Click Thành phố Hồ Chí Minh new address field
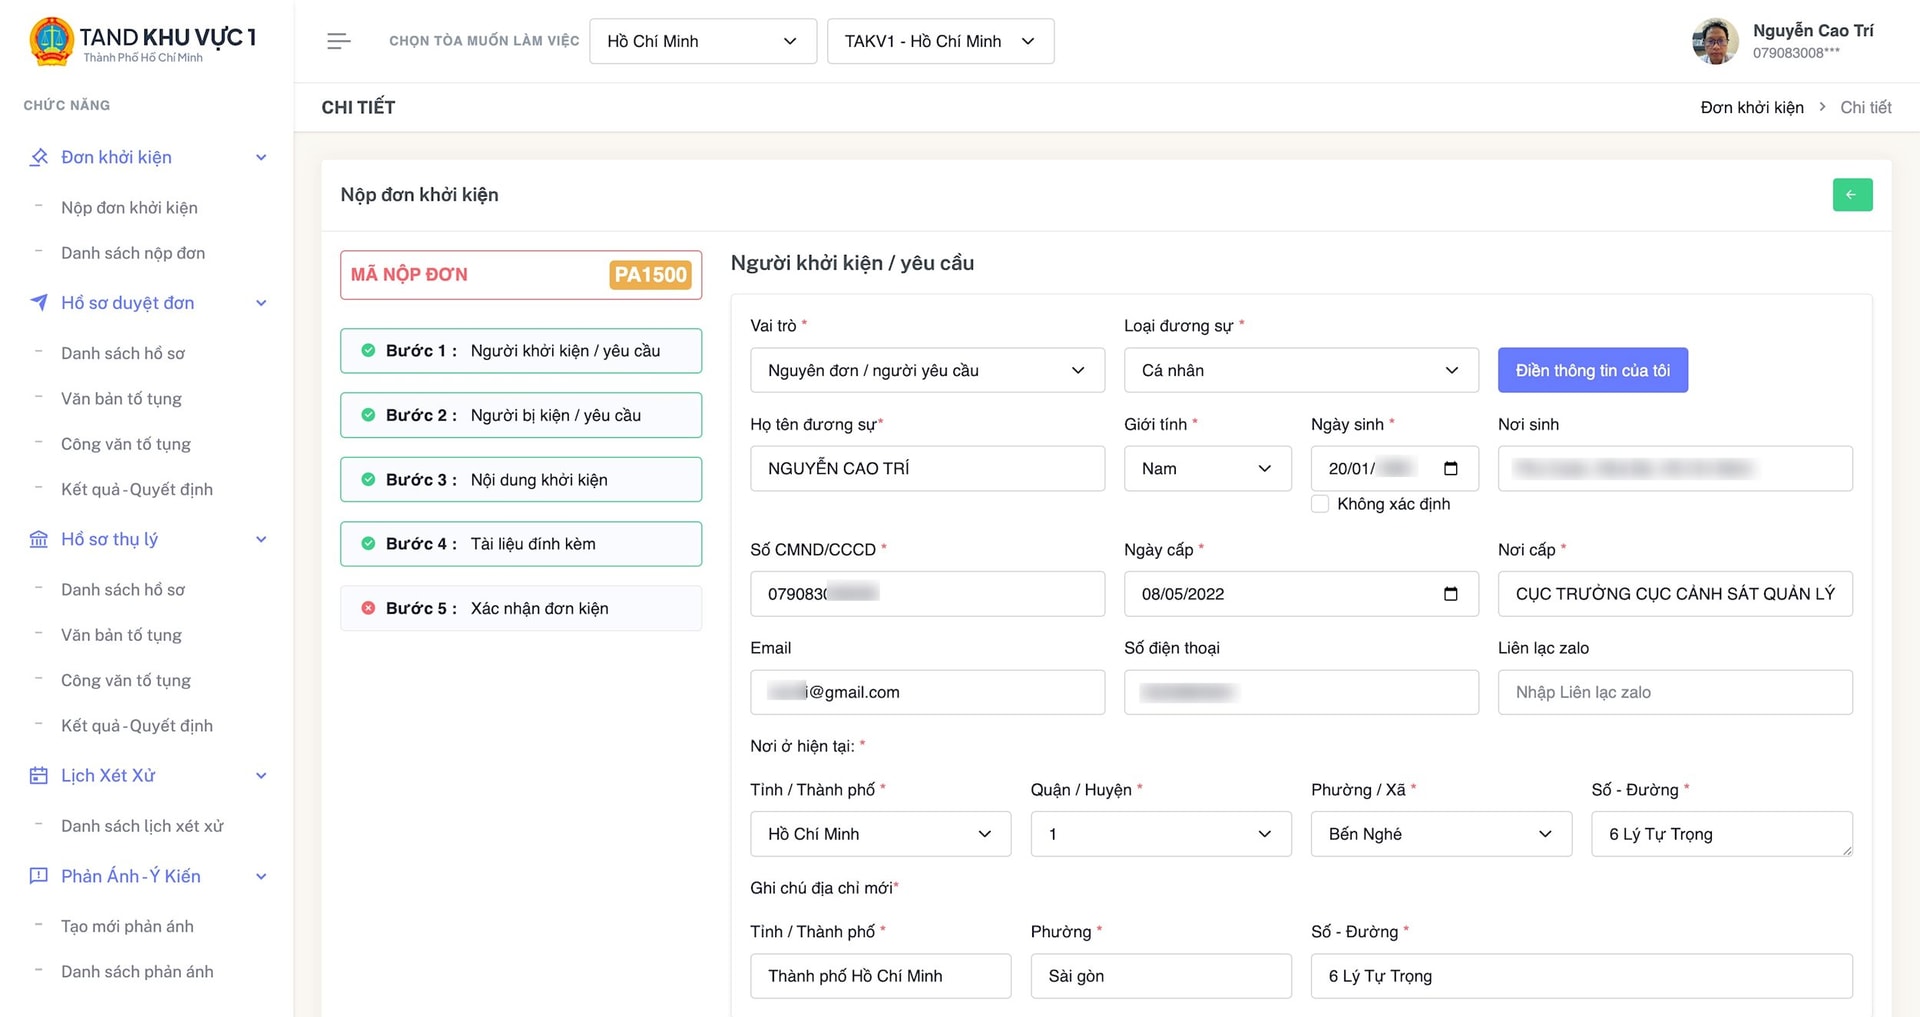The height and width of the screenshot is (1017, 1920). click(x=880, y=976)
